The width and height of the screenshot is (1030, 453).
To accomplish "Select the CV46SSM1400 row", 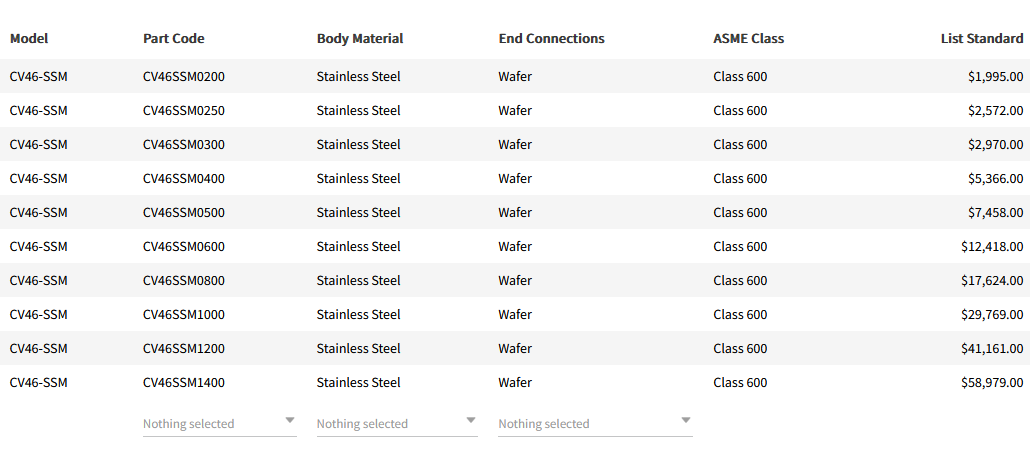I will [x=184, y=383].
